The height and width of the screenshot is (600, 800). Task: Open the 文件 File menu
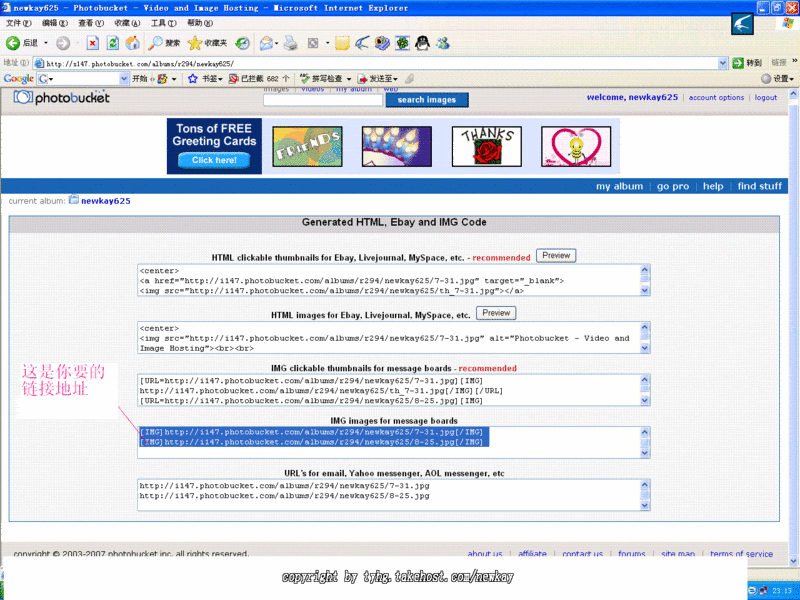(x=18, y=23)
